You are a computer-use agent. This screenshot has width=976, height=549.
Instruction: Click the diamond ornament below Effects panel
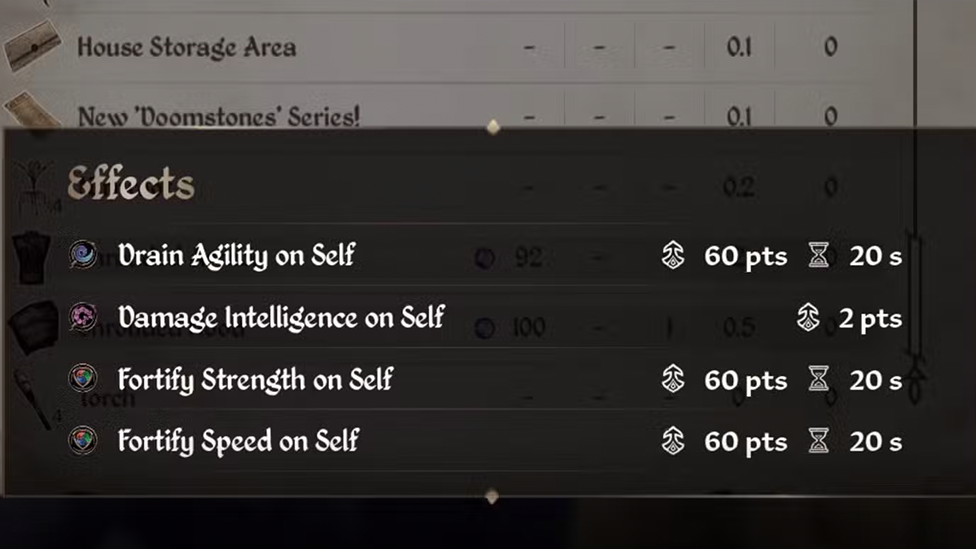[491, 496]
